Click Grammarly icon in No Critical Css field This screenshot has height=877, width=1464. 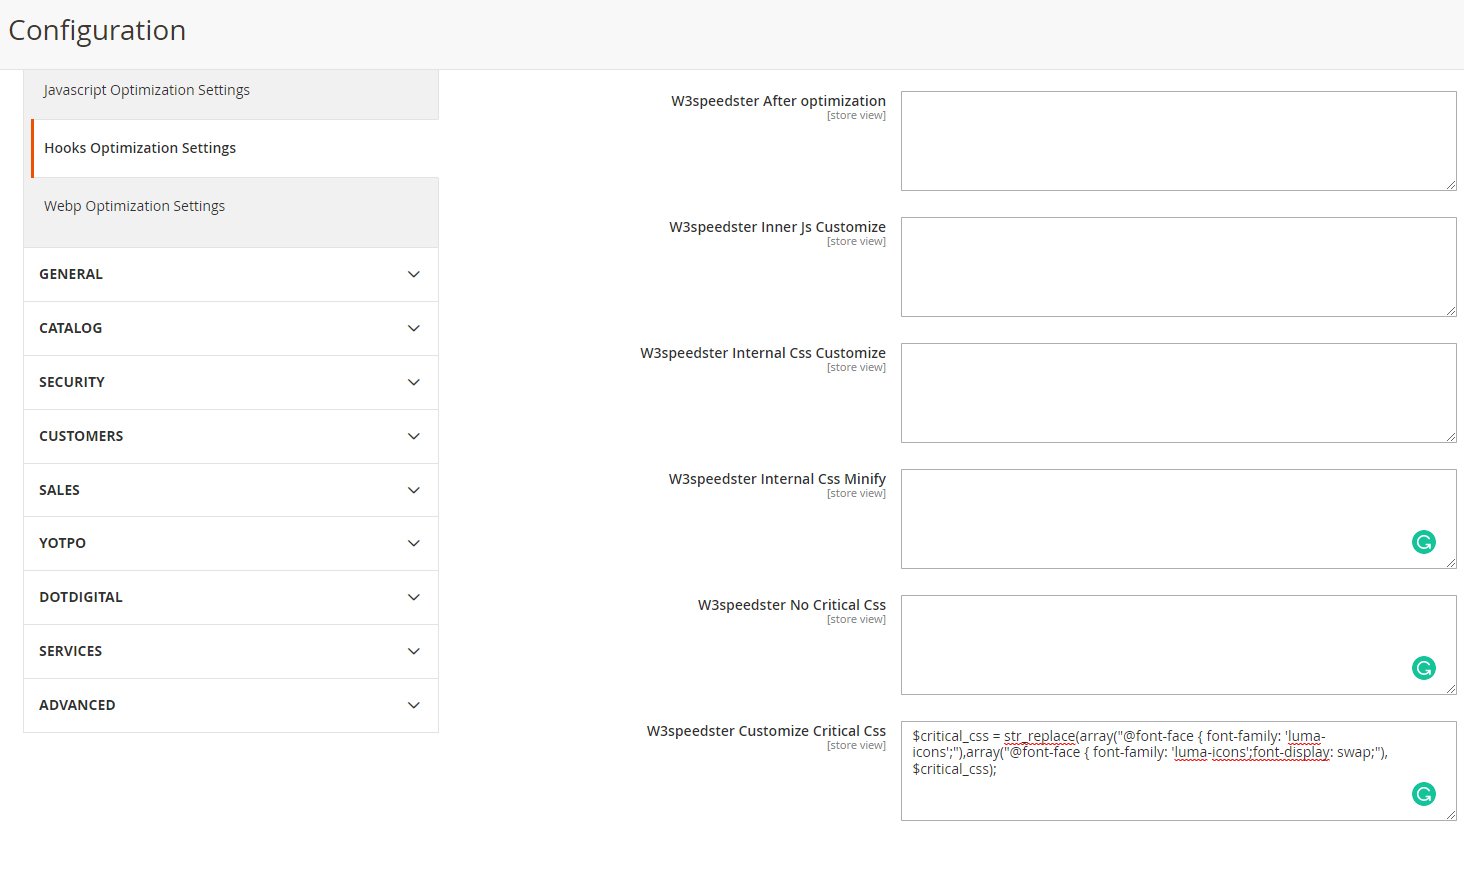(x=1423, y=668)
